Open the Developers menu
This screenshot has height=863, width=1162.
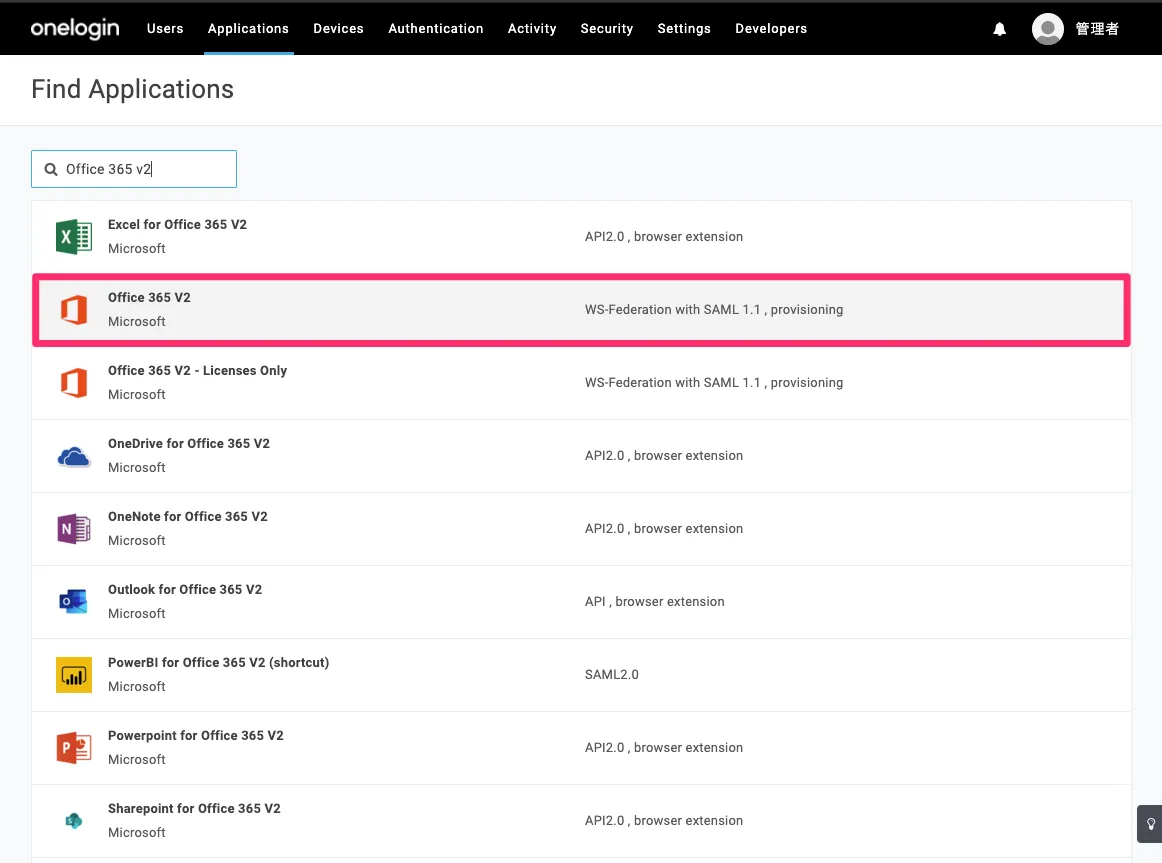[x=771, y=29]
